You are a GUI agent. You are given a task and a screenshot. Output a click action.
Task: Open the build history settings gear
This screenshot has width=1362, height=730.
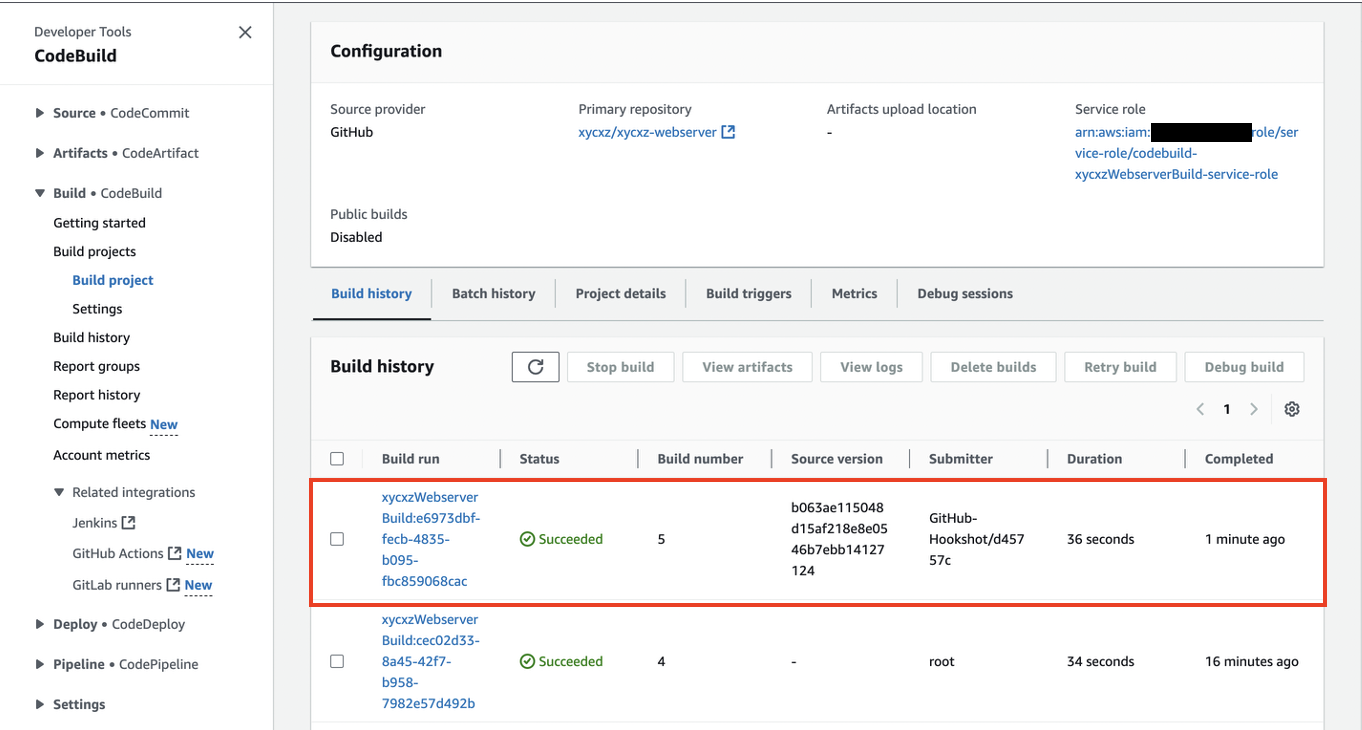pos(1291,409)
